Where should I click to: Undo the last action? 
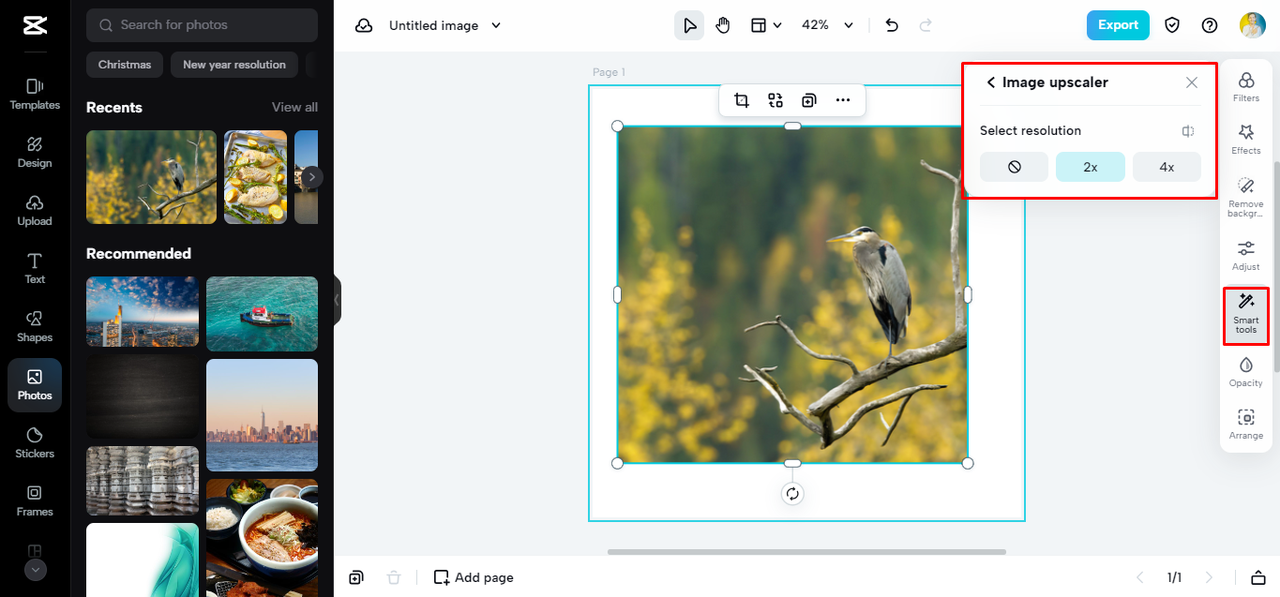click(x=892, y=26)
